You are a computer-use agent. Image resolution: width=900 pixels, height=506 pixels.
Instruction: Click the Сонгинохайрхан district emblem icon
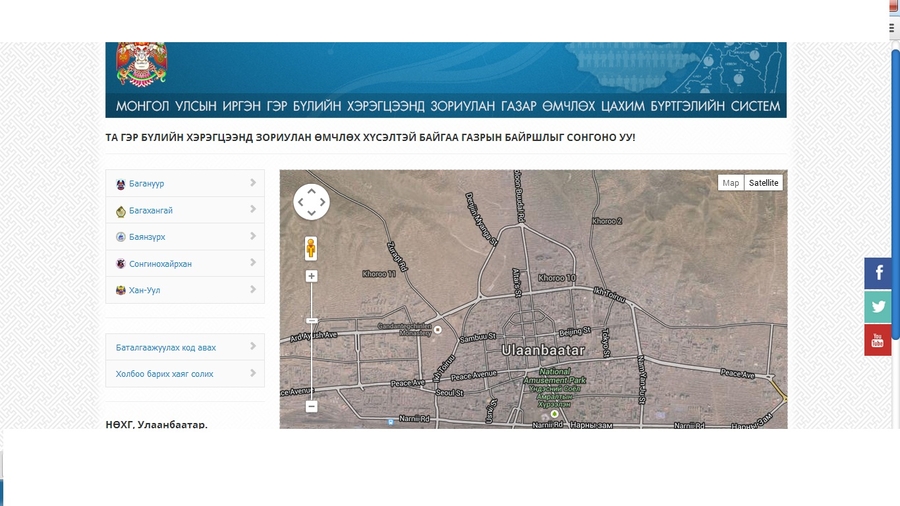pos(121,264)
